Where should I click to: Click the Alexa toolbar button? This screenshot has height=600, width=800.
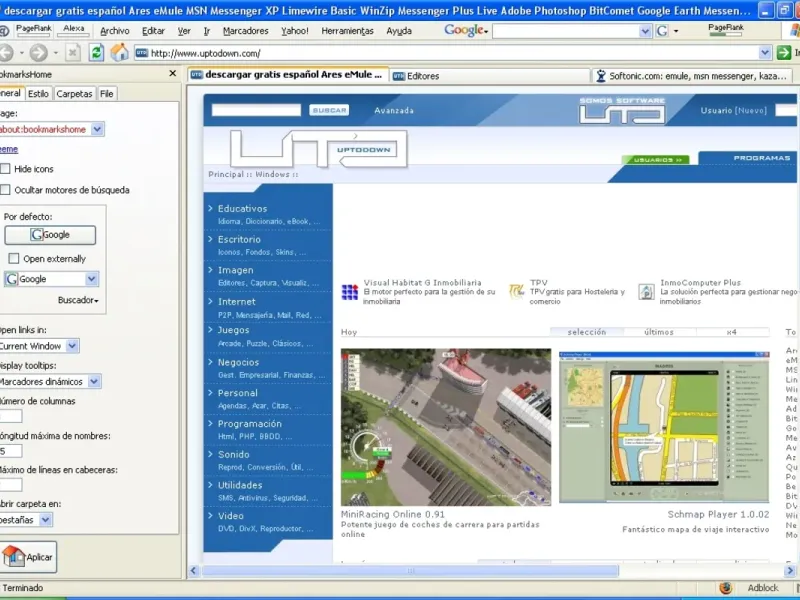(74, 31)
